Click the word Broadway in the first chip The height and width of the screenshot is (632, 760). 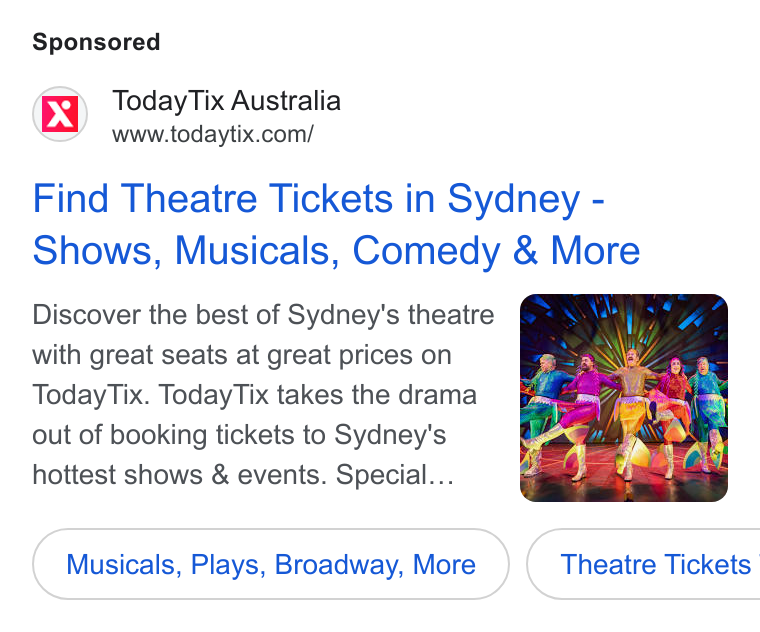pos(339,565)
